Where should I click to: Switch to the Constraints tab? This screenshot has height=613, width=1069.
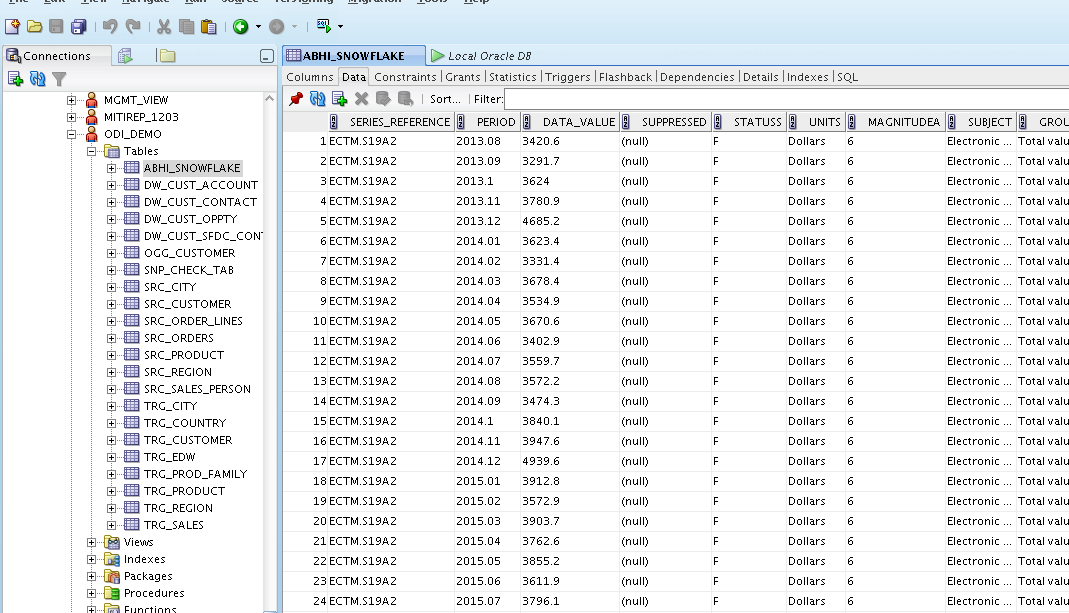[x=405, y=77]
